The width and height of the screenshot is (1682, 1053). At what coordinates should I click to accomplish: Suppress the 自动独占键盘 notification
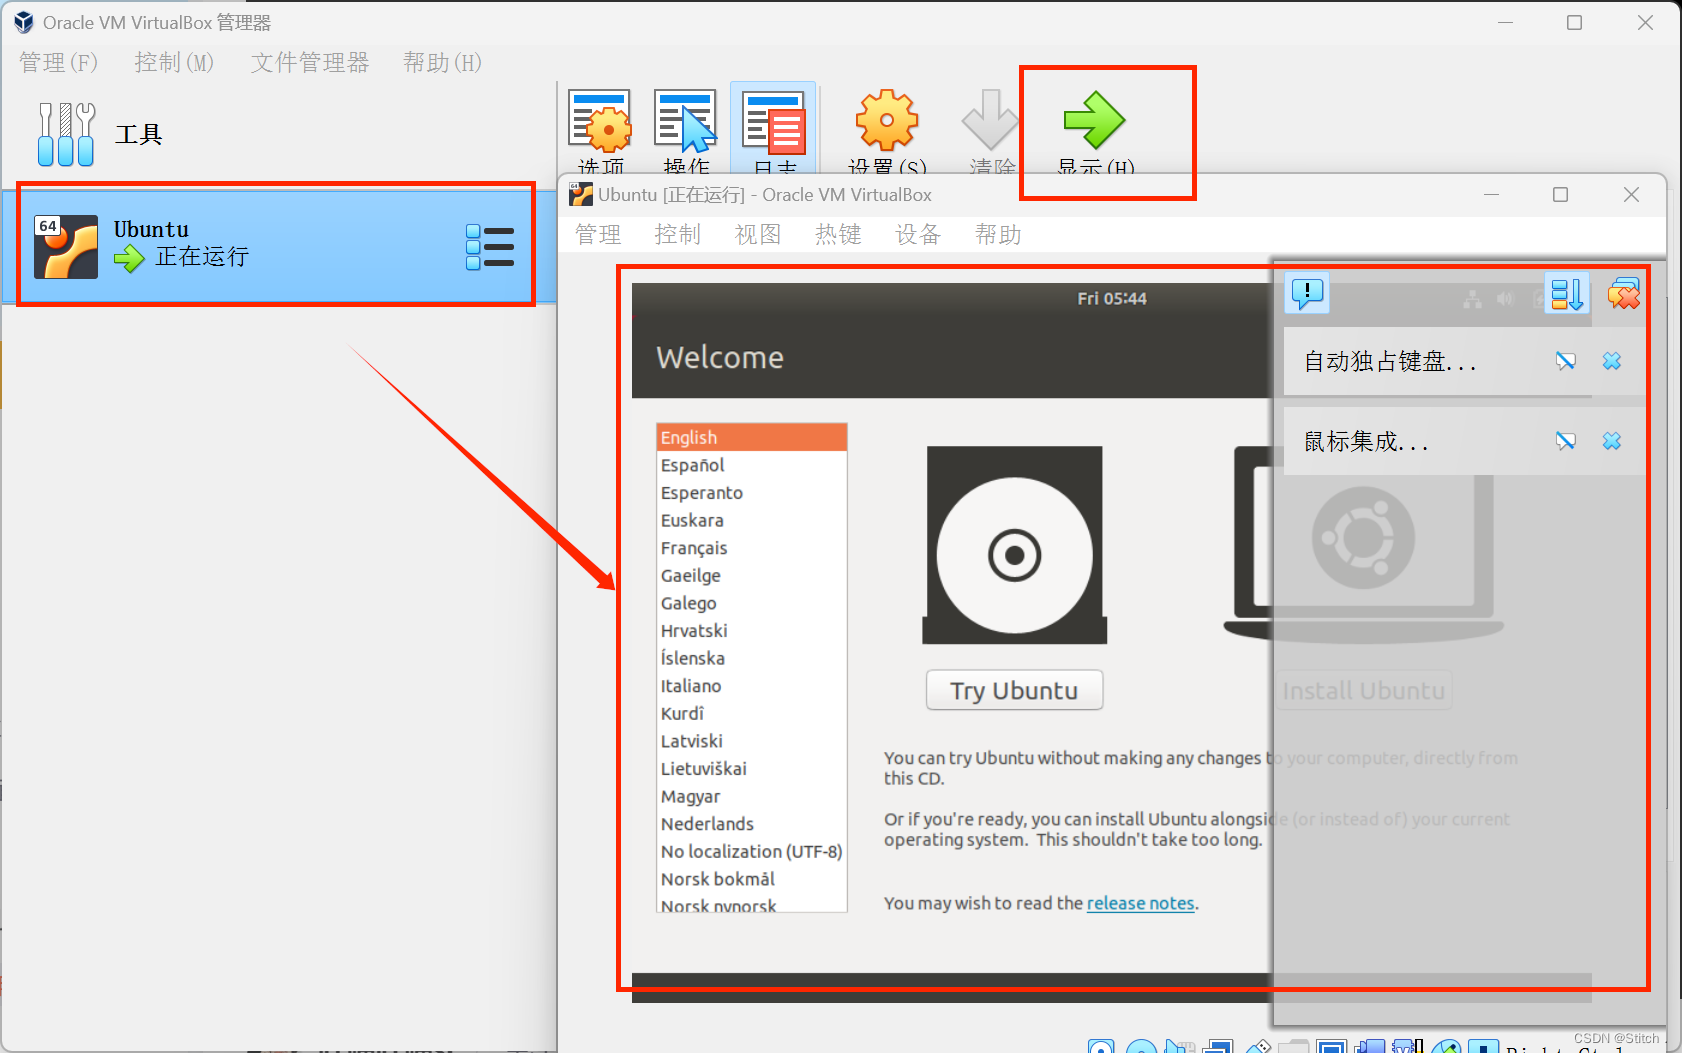click(x=1566, y=361)
